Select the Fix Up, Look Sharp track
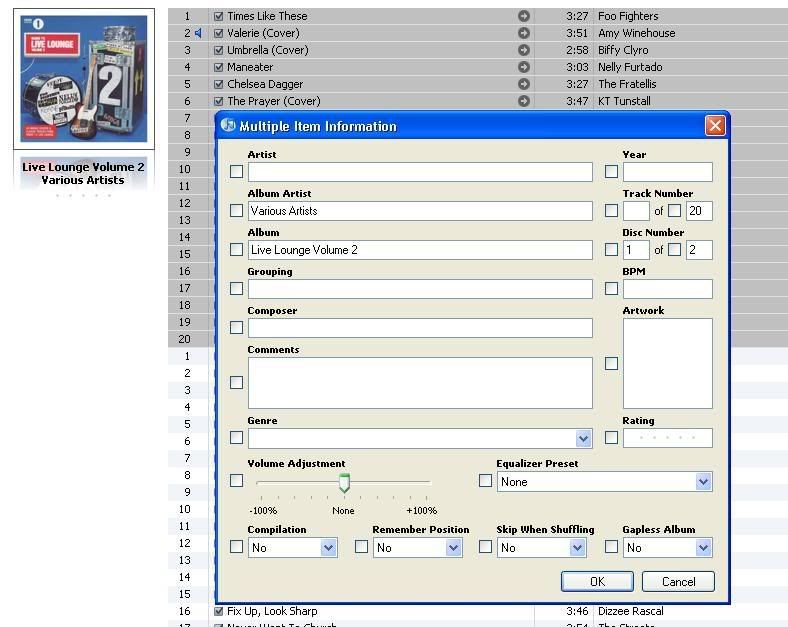The width and height of the screenshot is (788, 627). point(272,611)
